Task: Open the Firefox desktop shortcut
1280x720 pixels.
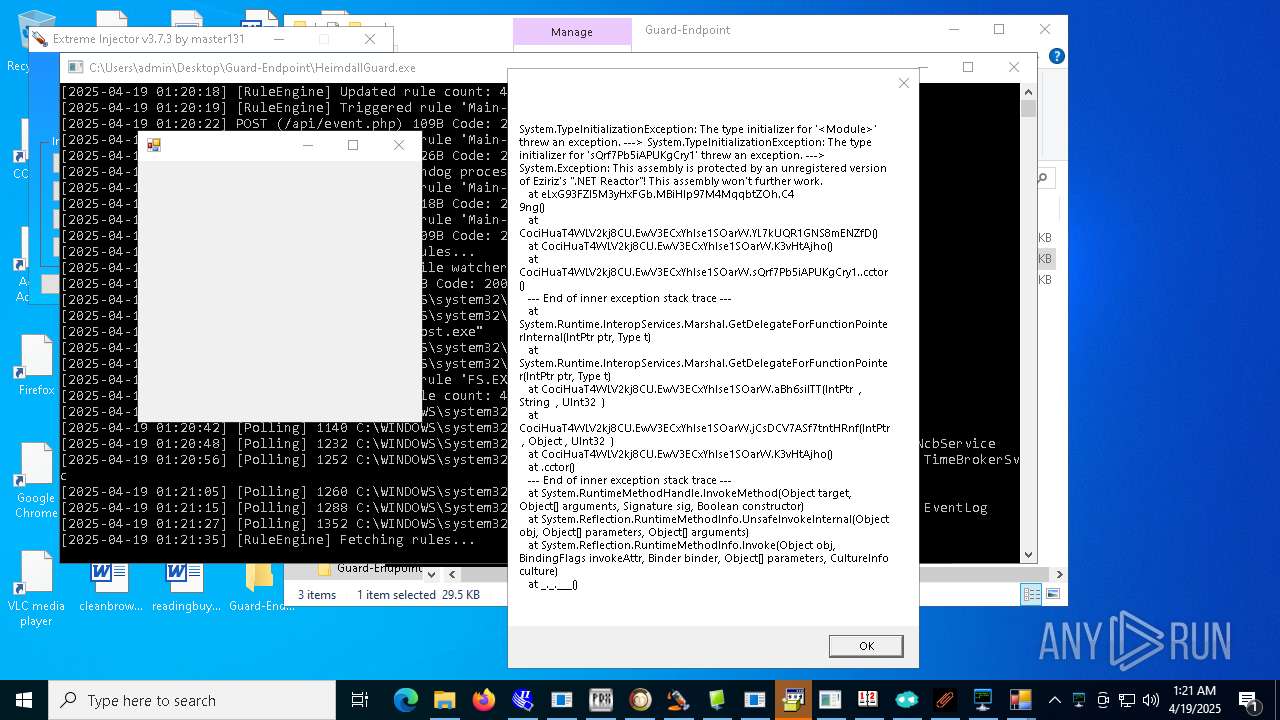Action: 36,365
